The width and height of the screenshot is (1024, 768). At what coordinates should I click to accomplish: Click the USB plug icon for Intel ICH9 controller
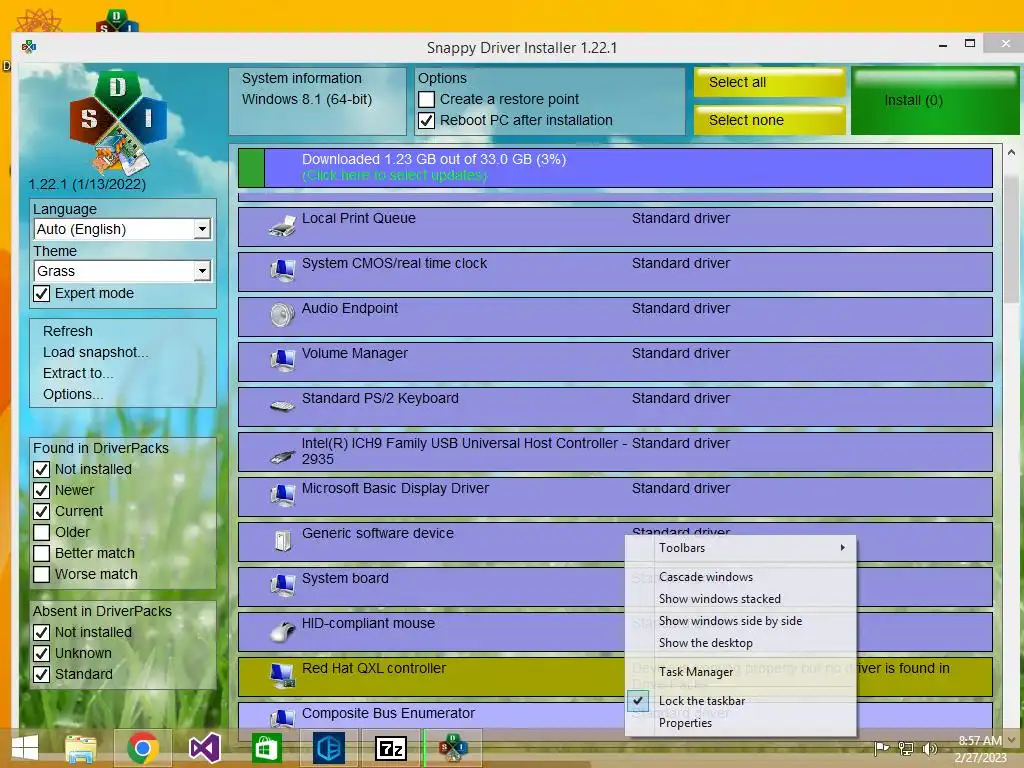pyautogui.click(x=282, y=457)
